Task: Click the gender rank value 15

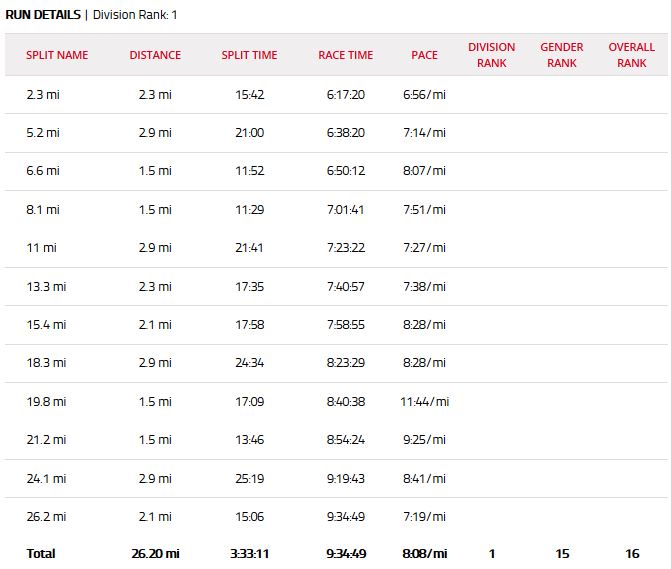Action: point(562,553)
